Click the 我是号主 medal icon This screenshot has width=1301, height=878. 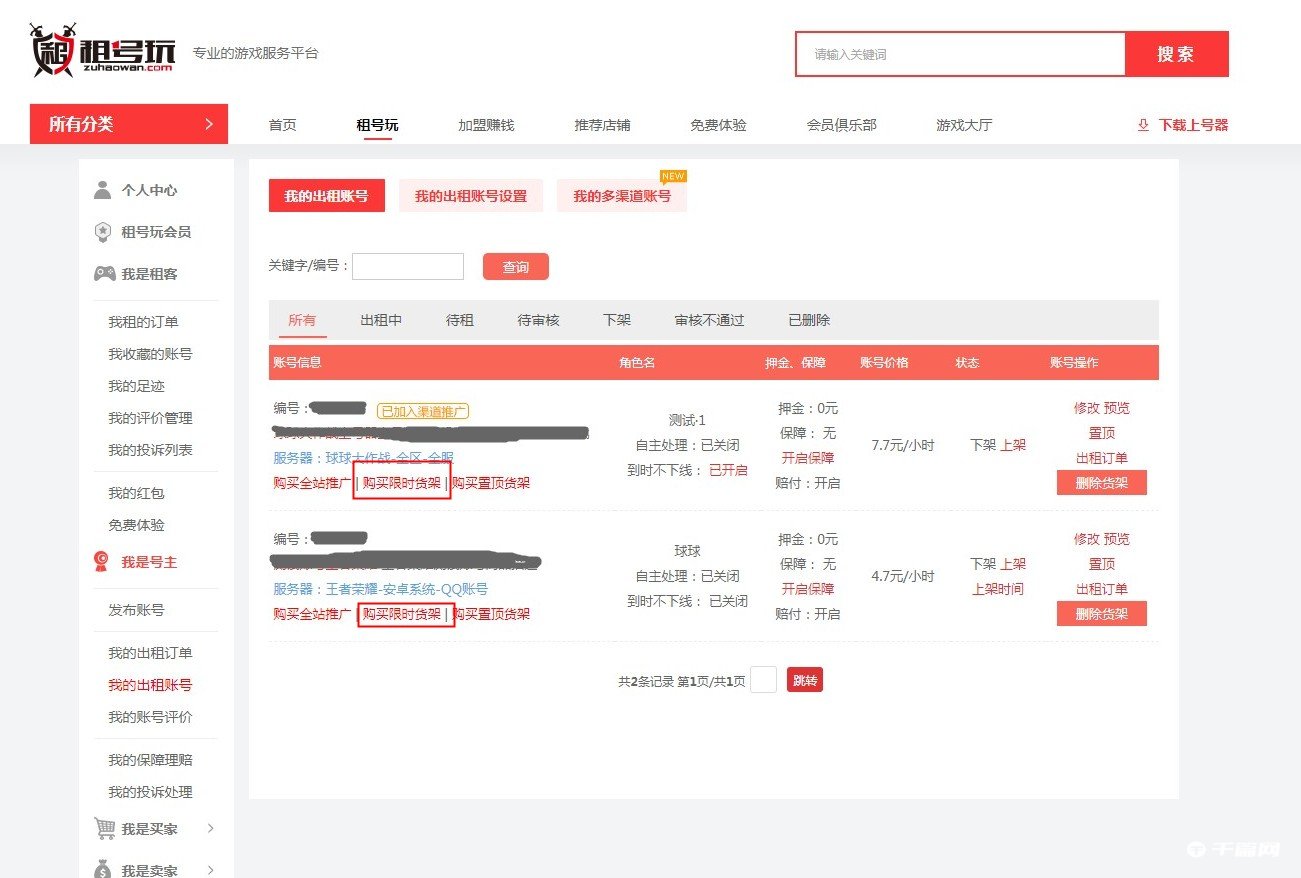coord(100,561)
